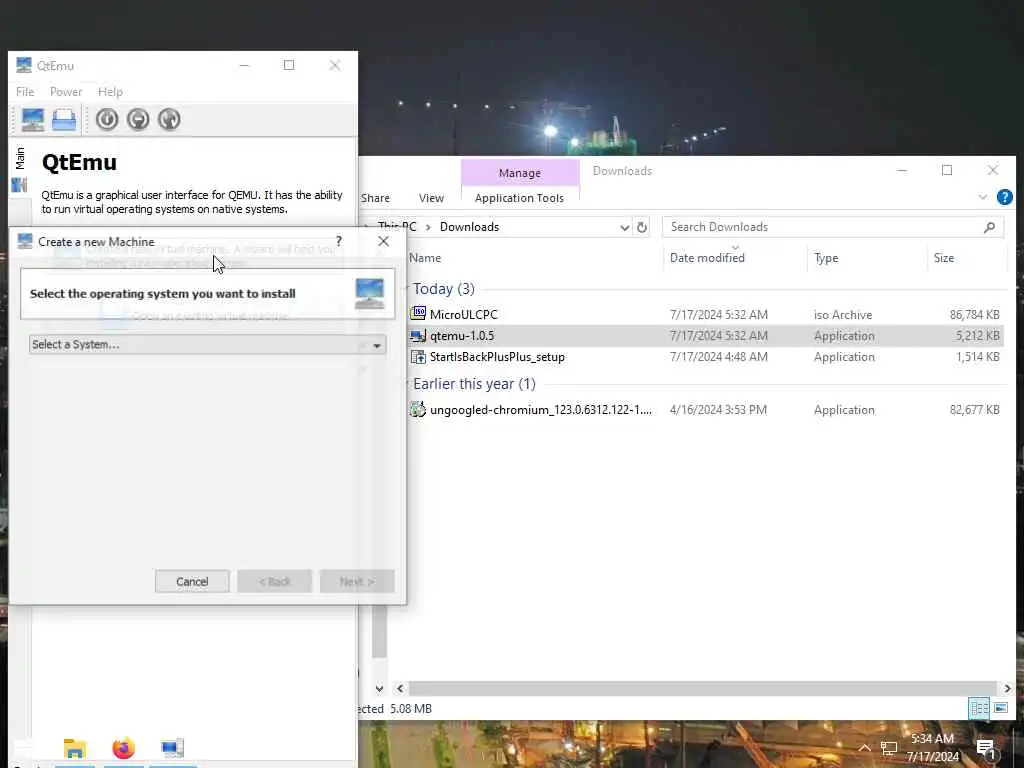Click the restart machine toolbar icon in QtEmu
This screenshot has height=768, width=1024.
tap(169, 120)
